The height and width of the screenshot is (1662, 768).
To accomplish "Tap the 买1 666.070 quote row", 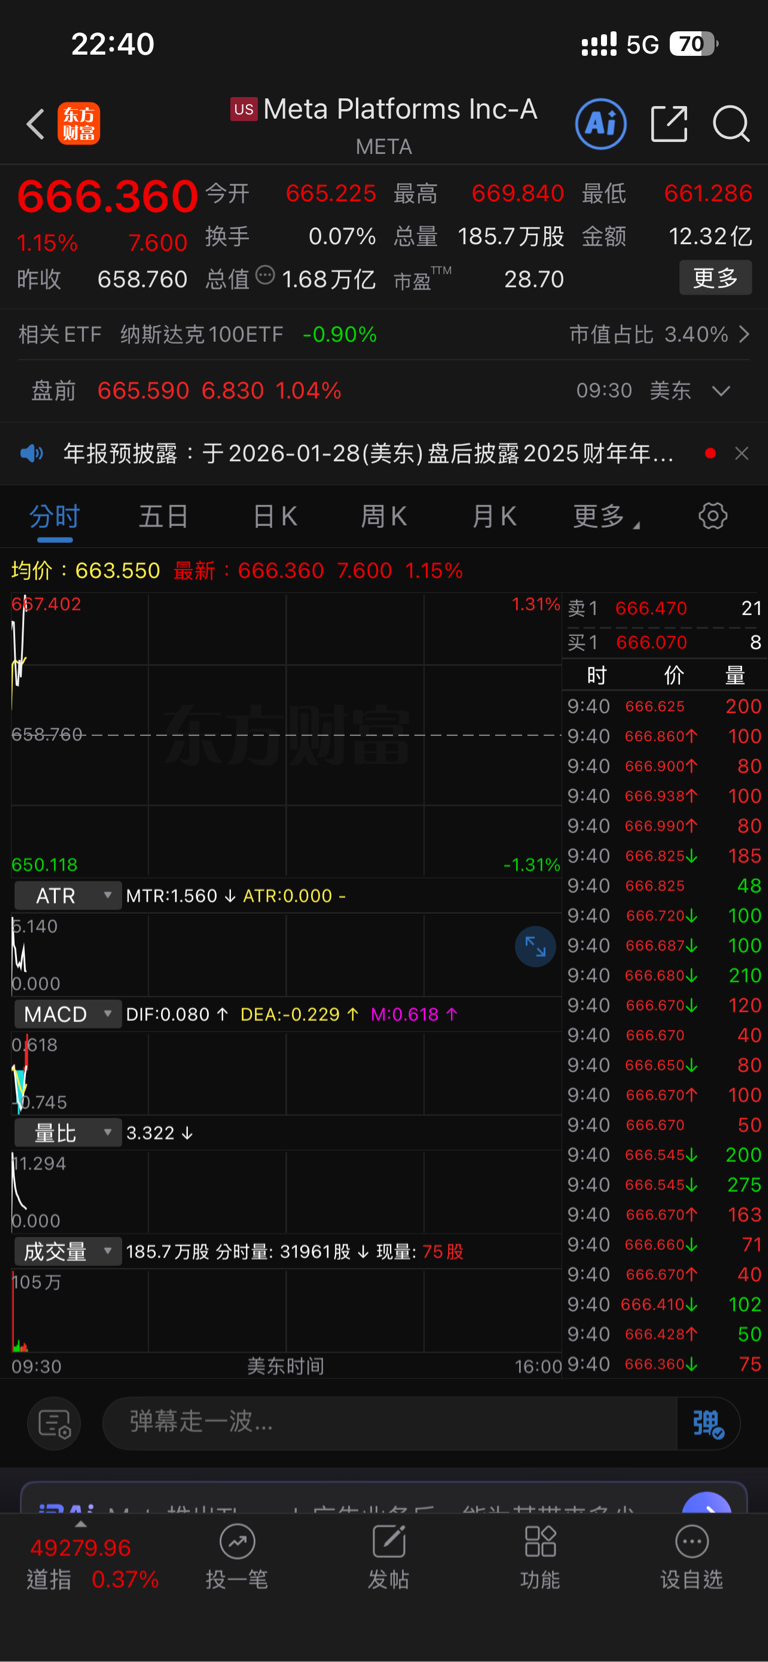I will tap(665, 642).
